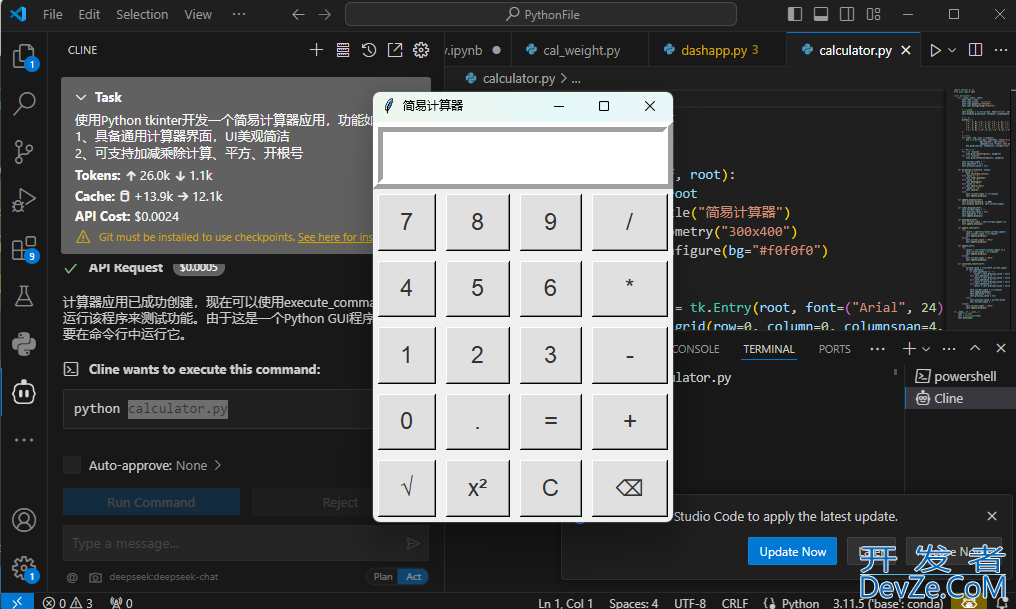Open hidden title bar menus ellipsis

click(x=239, y=14)
